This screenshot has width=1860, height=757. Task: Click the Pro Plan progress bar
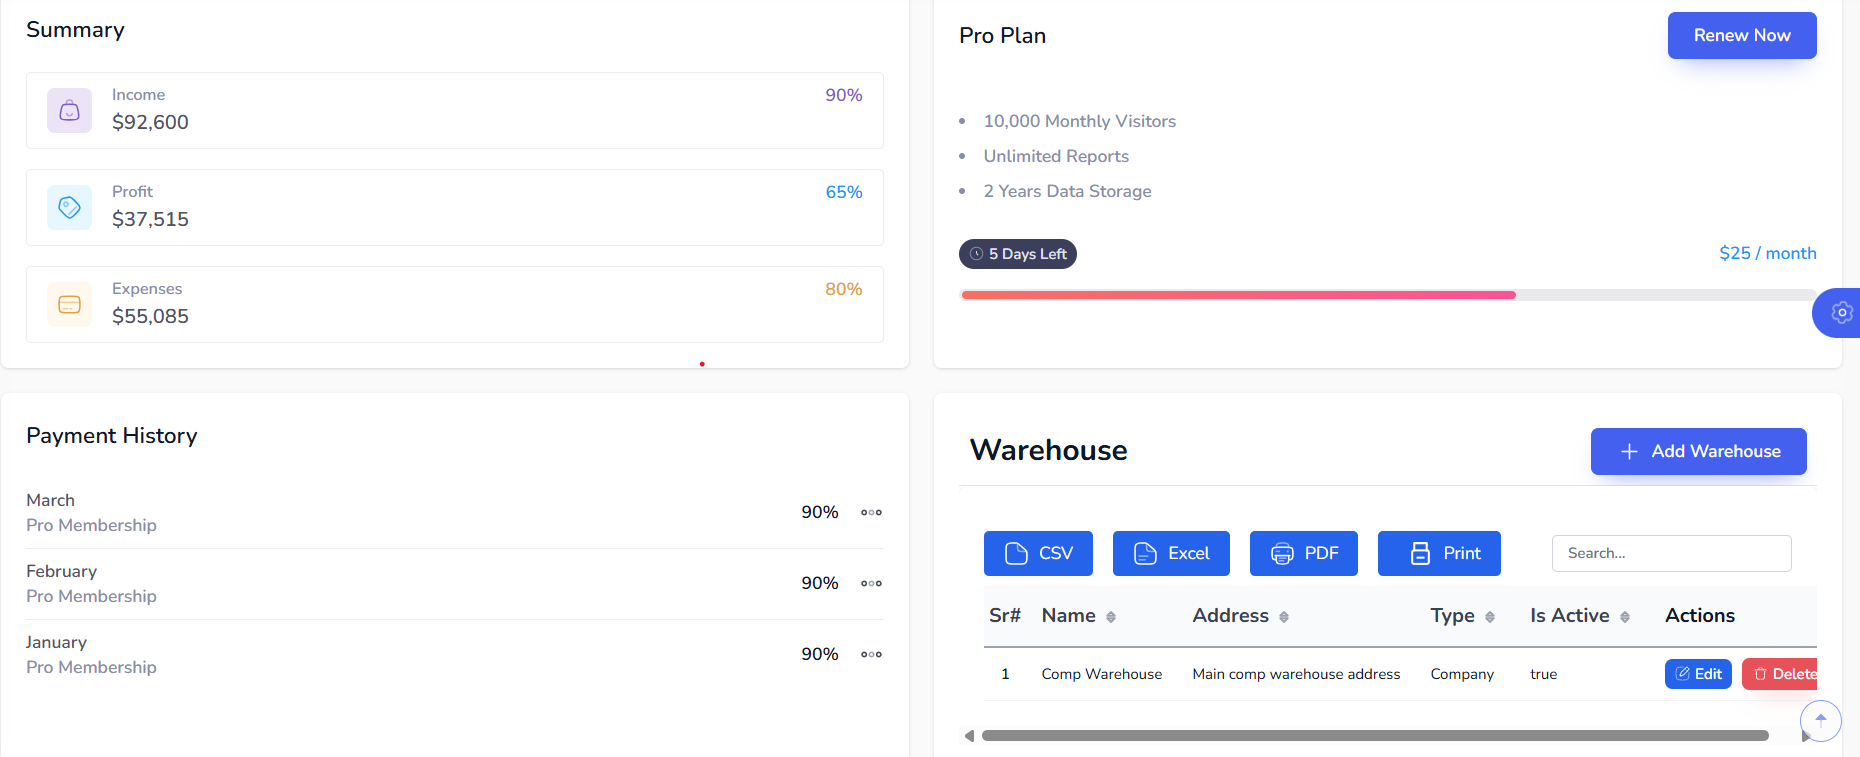(x=1387, y=295)
